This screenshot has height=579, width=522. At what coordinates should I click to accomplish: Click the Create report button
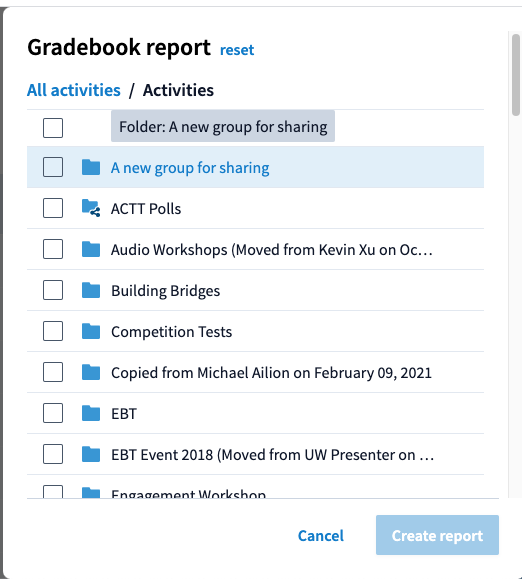point(437,535)
